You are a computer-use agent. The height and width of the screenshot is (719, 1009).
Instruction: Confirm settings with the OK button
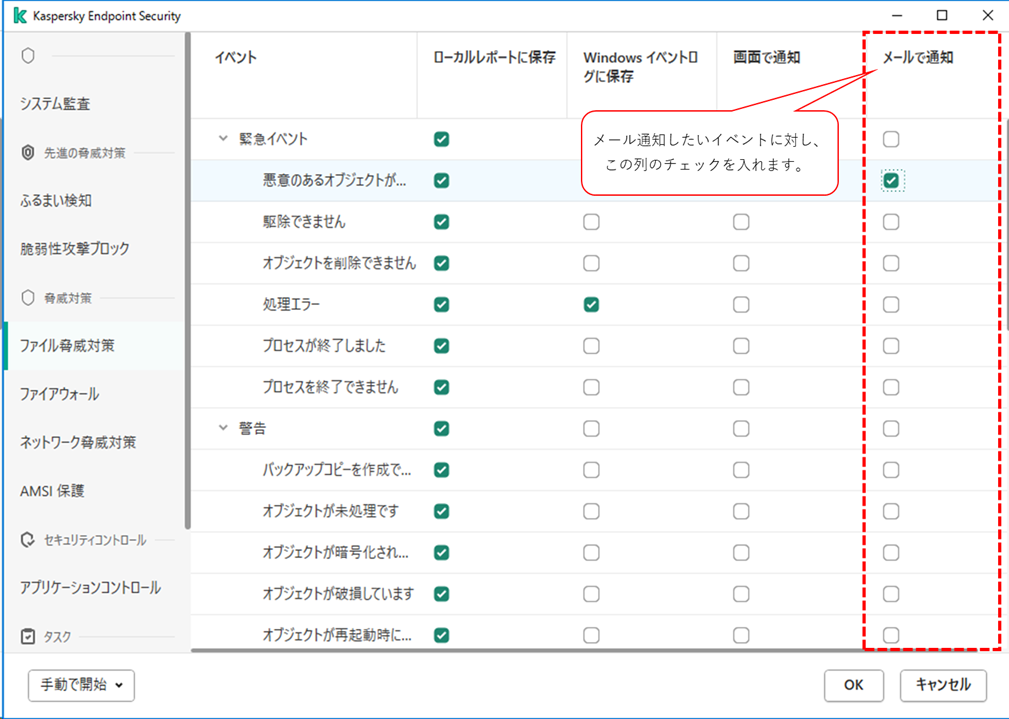(x=853, y=686)
